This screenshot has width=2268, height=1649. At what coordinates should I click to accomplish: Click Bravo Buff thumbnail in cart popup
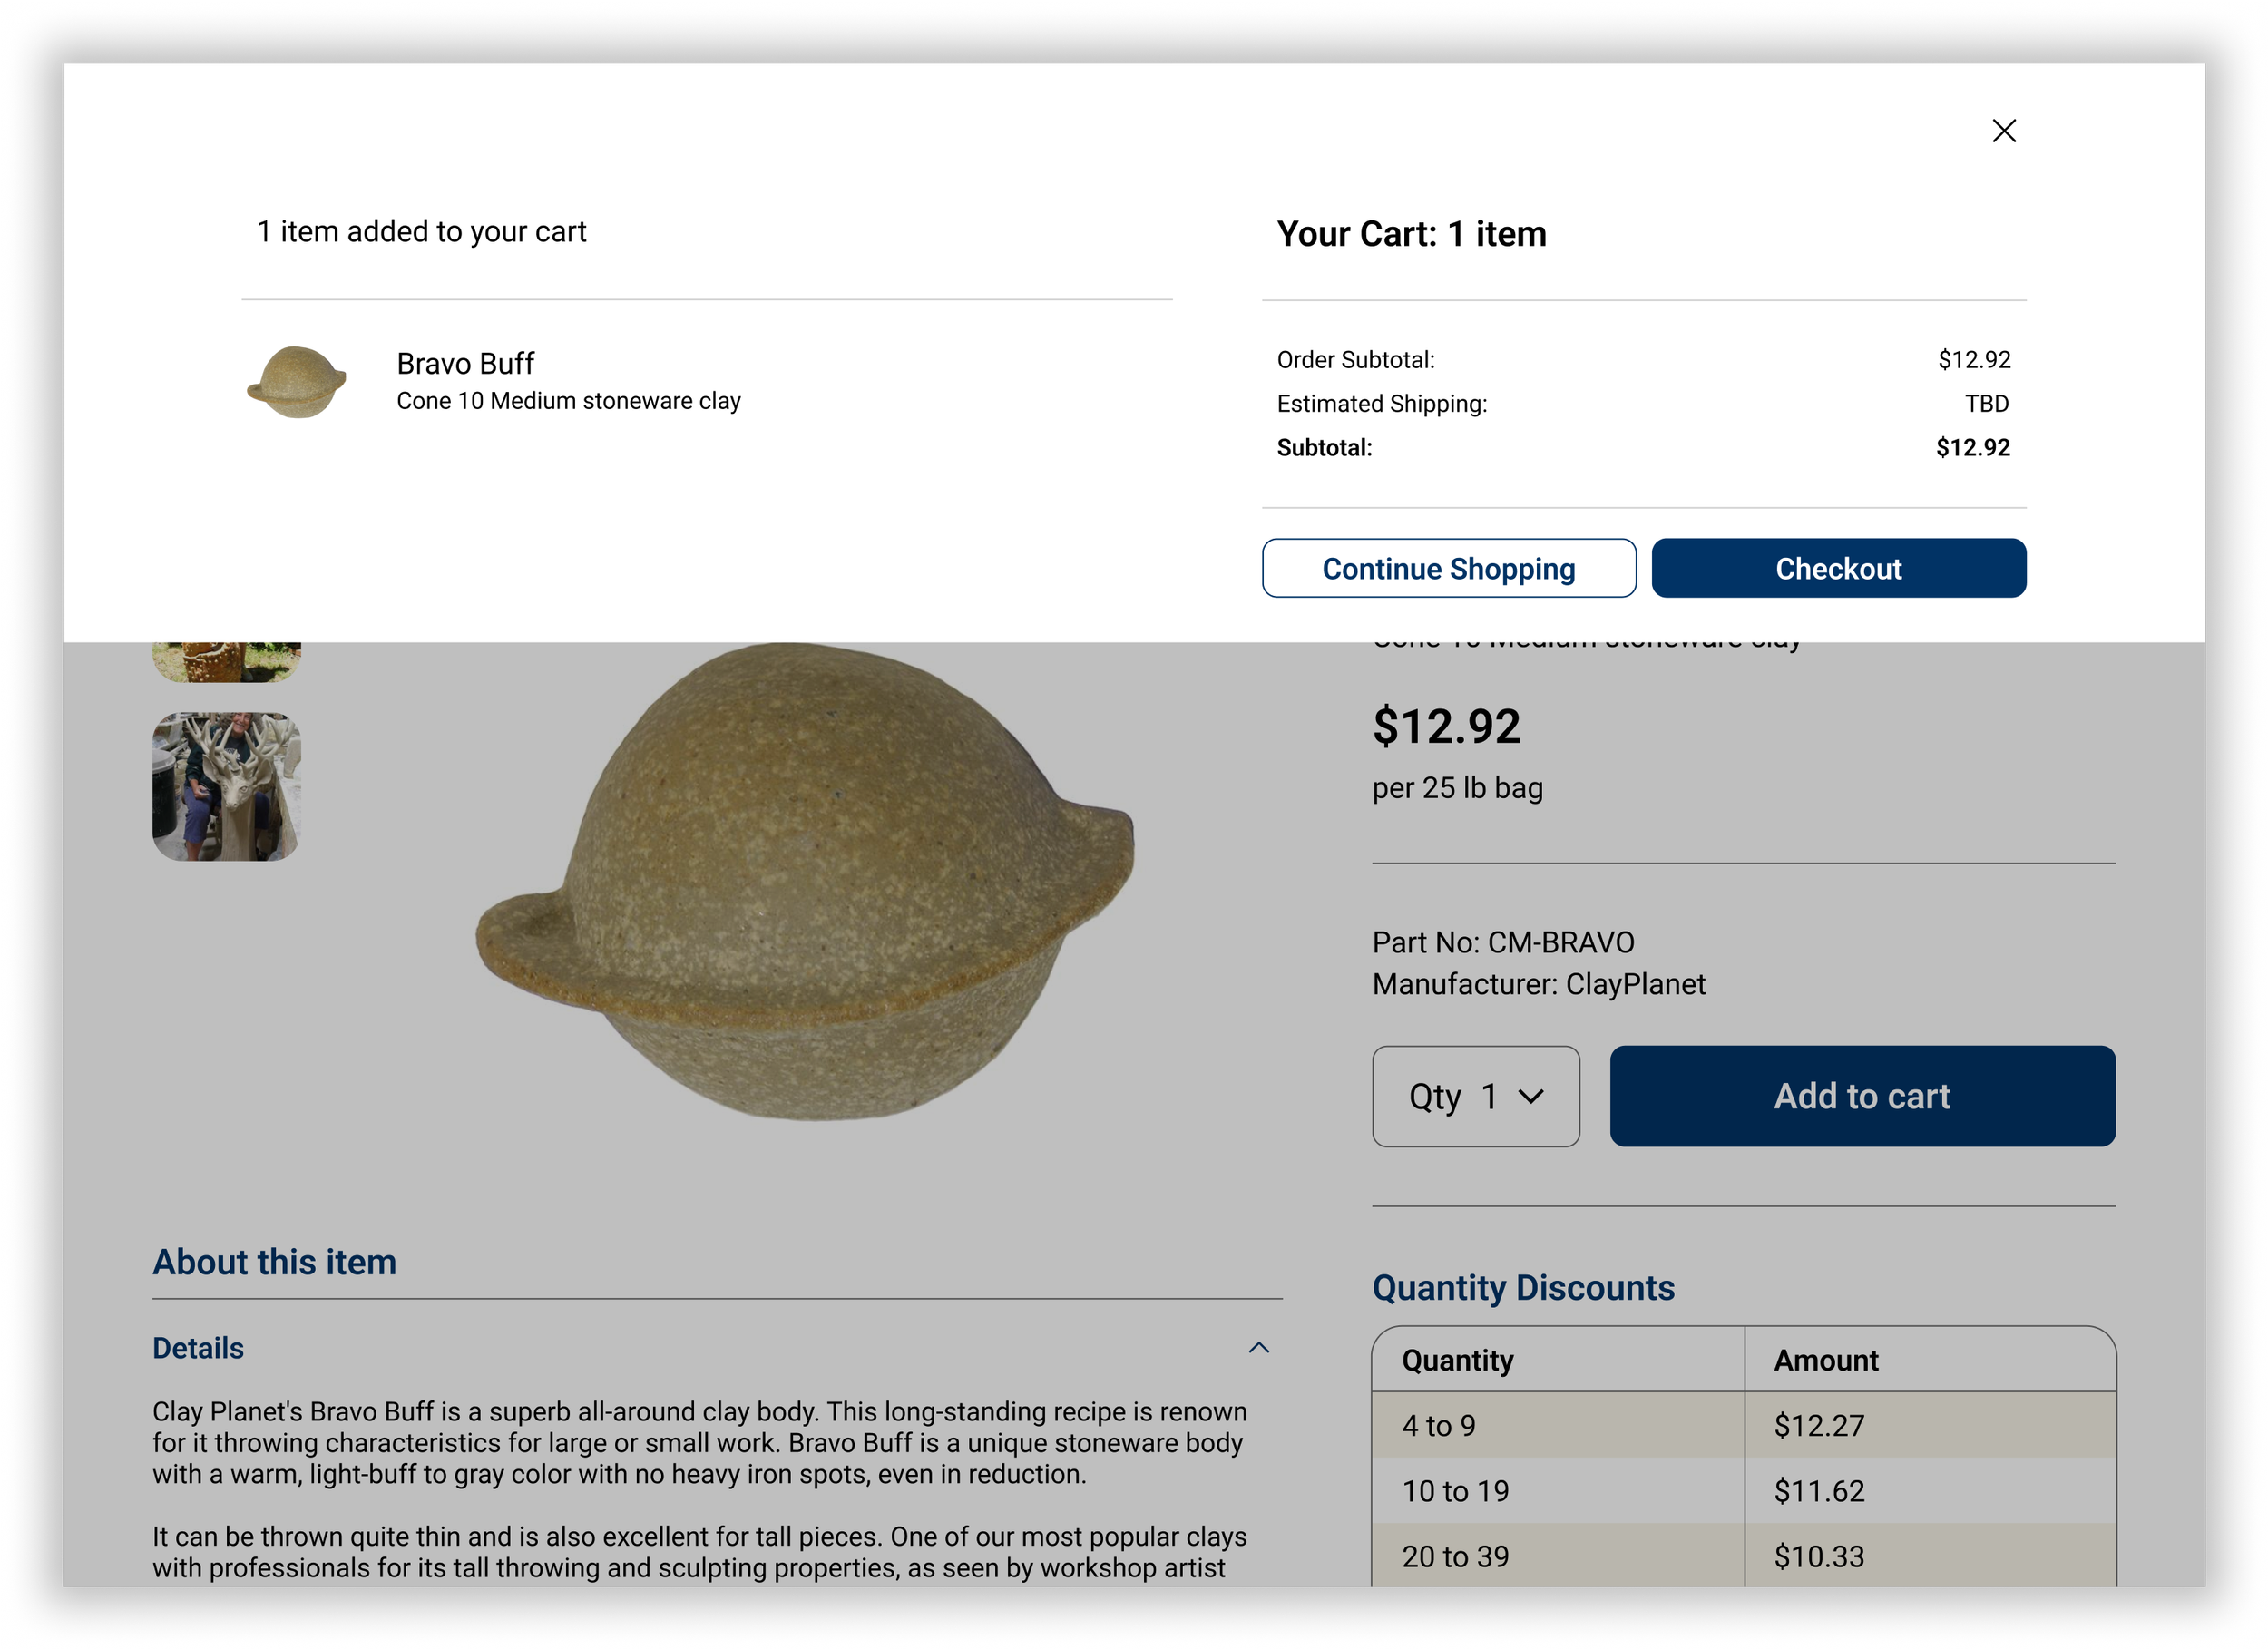point(297,381)
